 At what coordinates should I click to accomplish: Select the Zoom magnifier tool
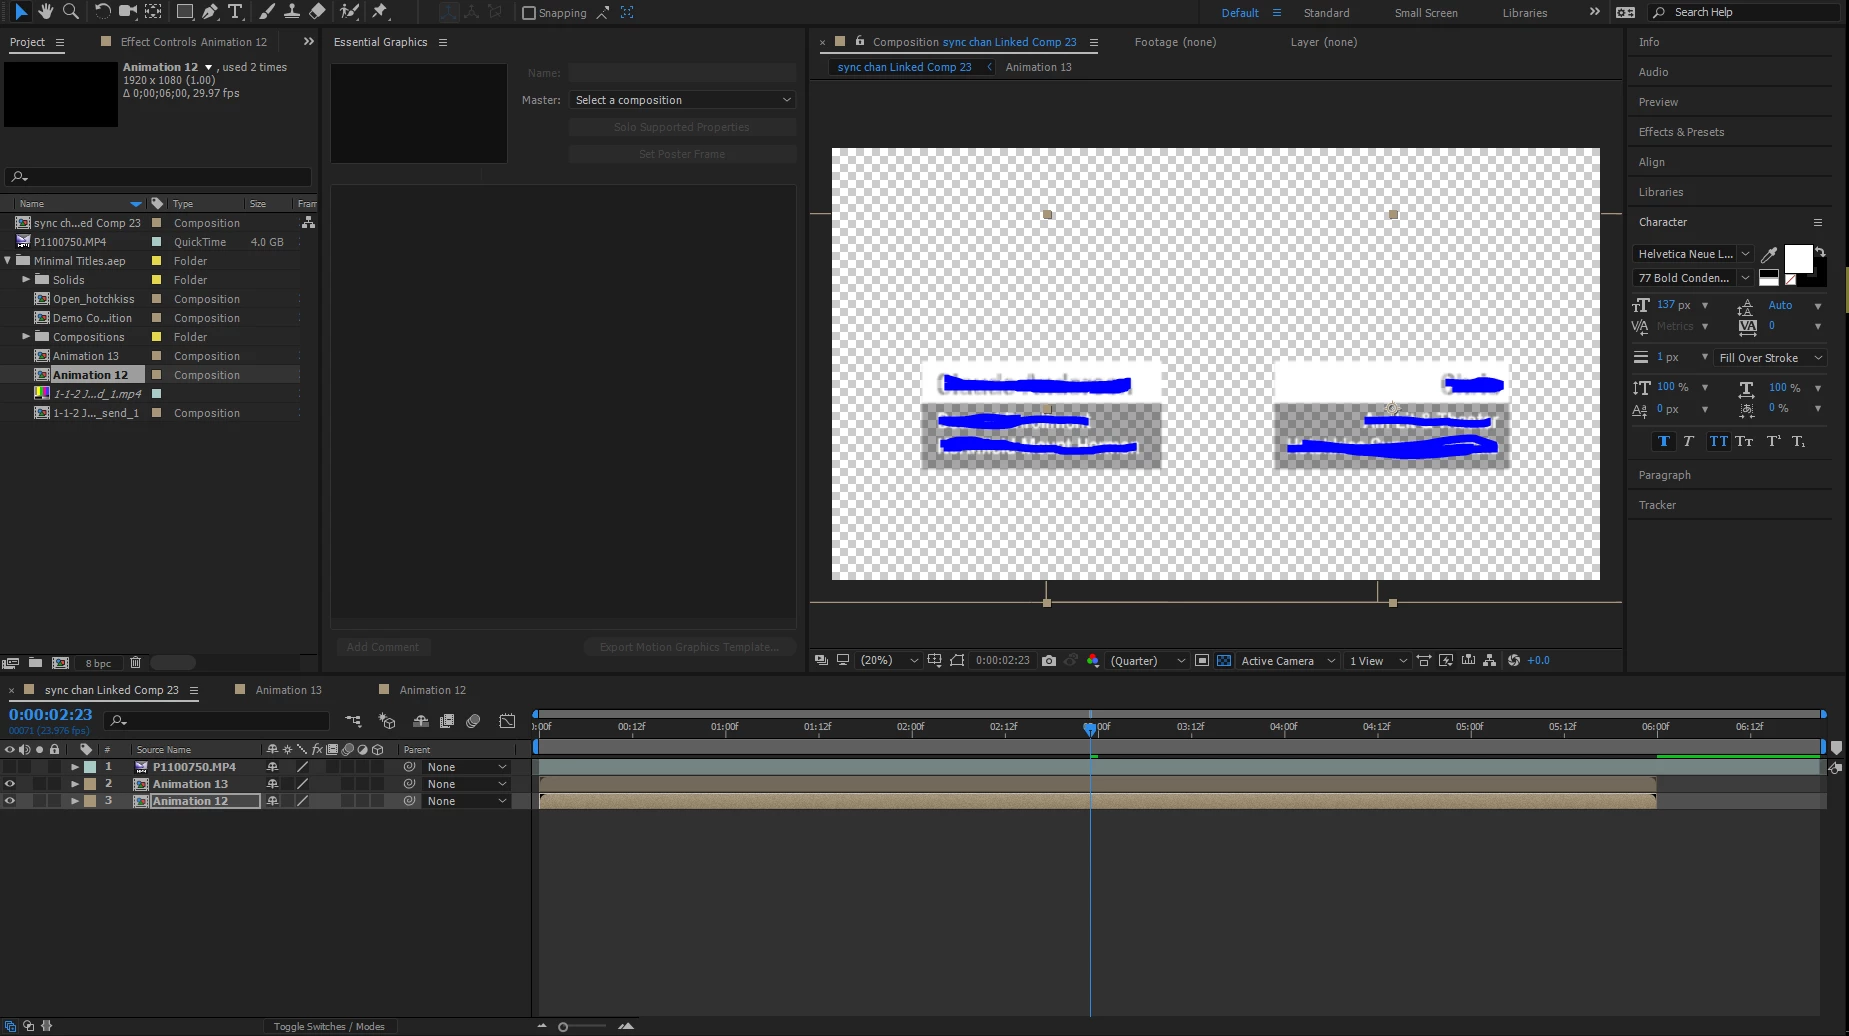click(x=71, y=12)
